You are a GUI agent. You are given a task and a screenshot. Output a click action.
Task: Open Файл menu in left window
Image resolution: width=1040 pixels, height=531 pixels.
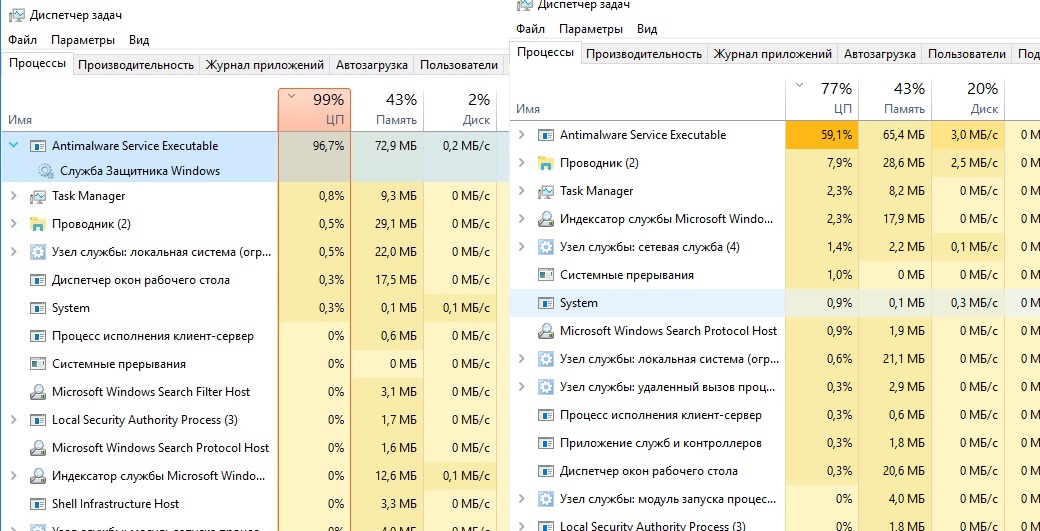23,40
